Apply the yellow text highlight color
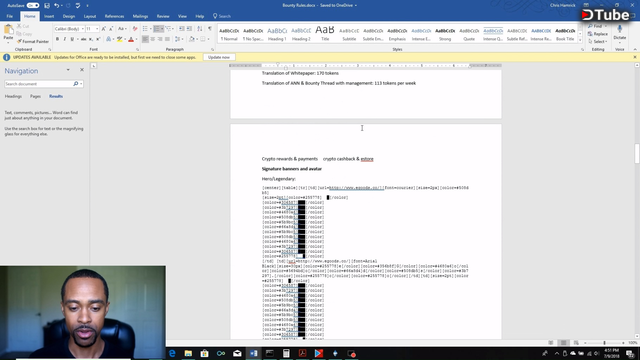 tap(119, 39)
